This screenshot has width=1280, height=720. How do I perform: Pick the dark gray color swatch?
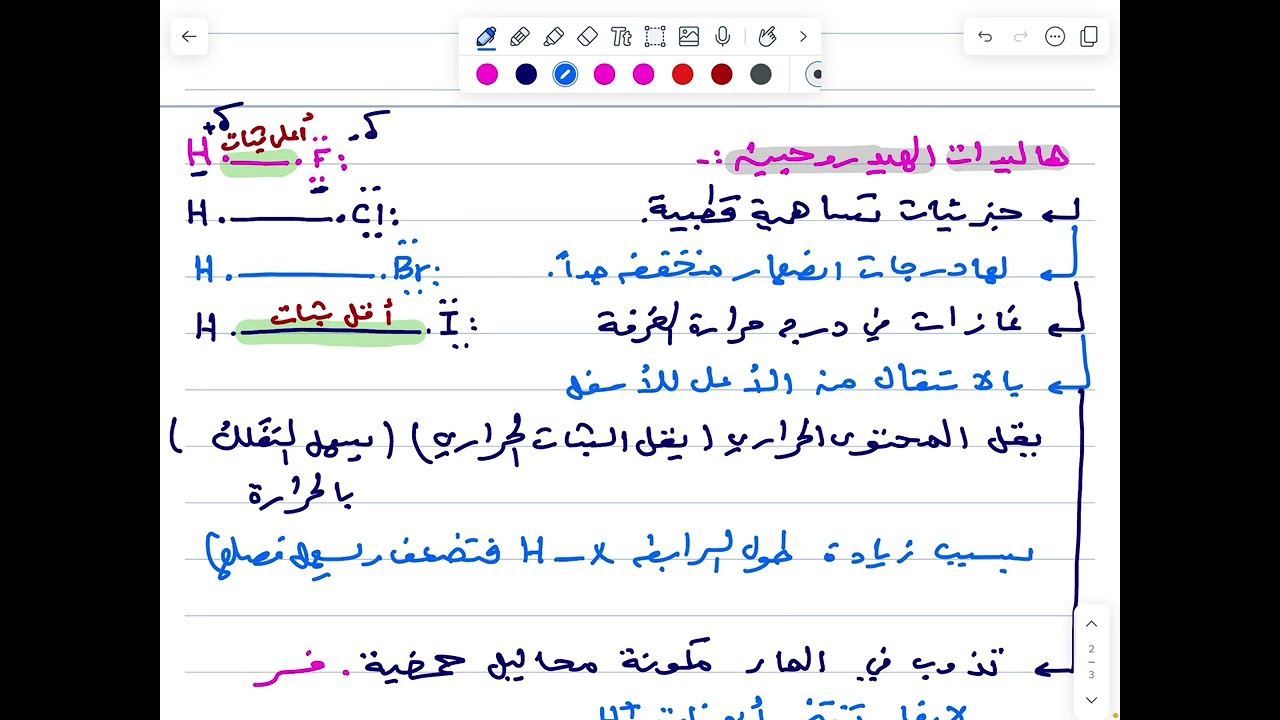(760, 74)
